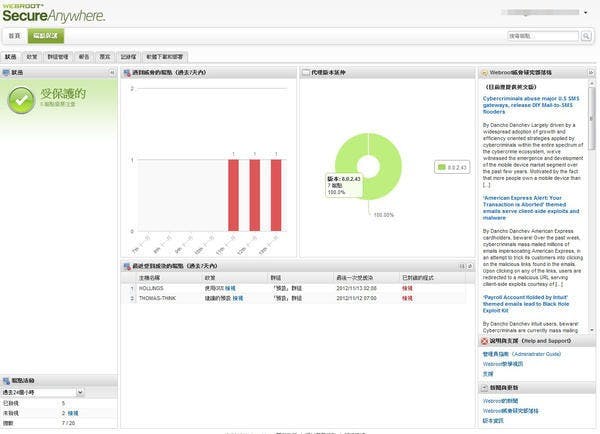Open the last tab in the sub-tab row
Image resolution: width=600 pixels, height=434 pixels.
(x=165, y=57)
